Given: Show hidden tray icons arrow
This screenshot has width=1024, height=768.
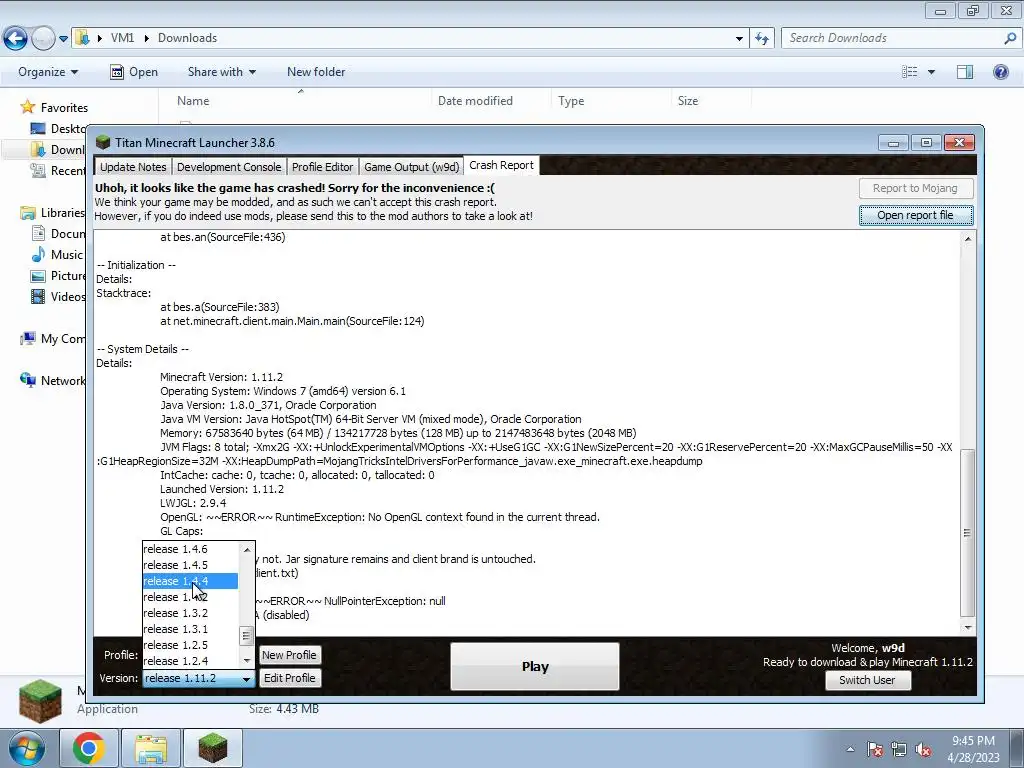Looking at the screenshot, I should [x=850, y=749].
